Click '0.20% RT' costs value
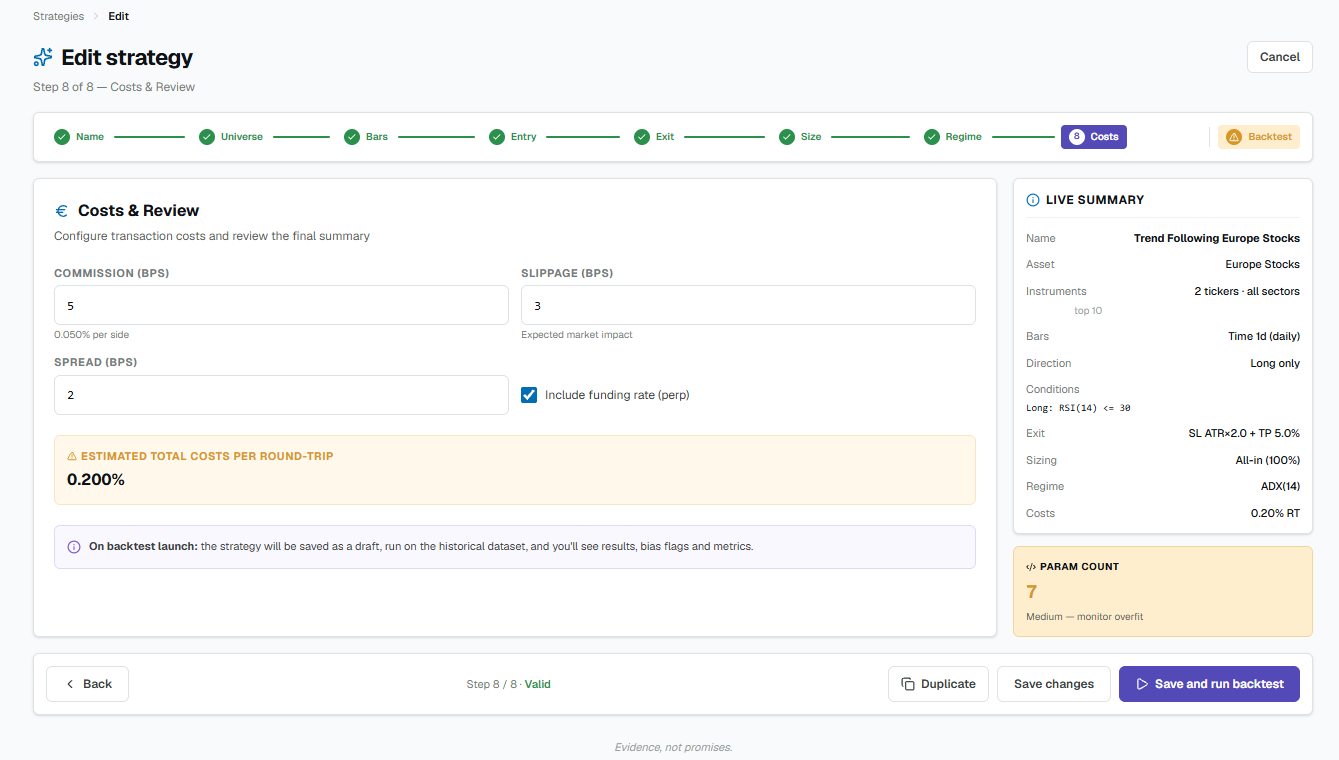 click(1275, 513)
